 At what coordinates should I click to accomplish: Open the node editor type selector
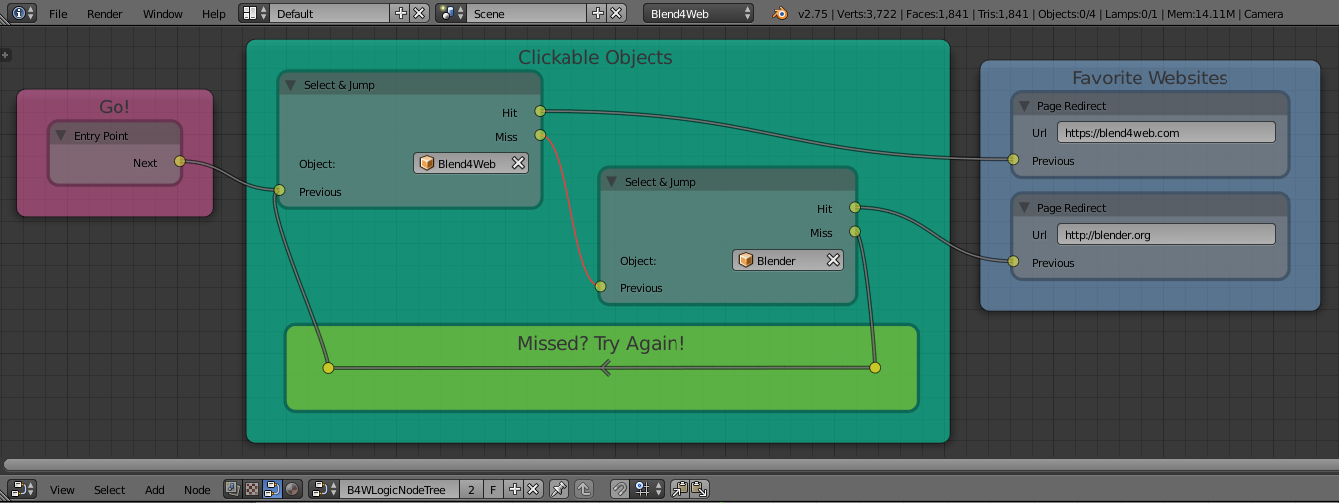(x=23, y=489)
